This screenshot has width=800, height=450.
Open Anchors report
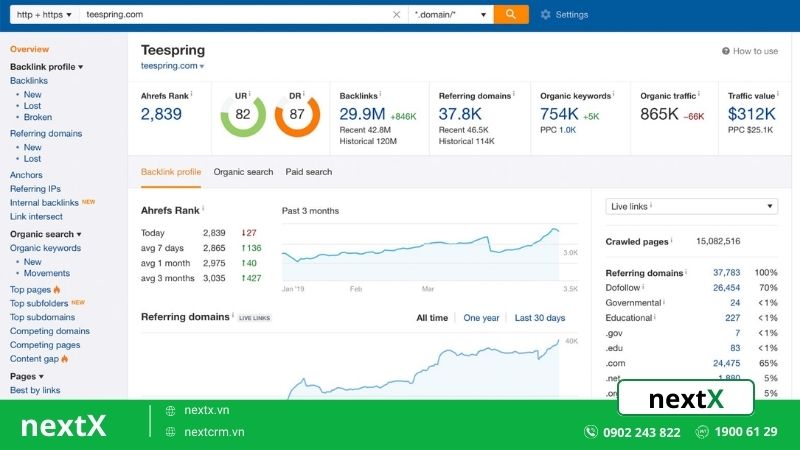(26, 174)
